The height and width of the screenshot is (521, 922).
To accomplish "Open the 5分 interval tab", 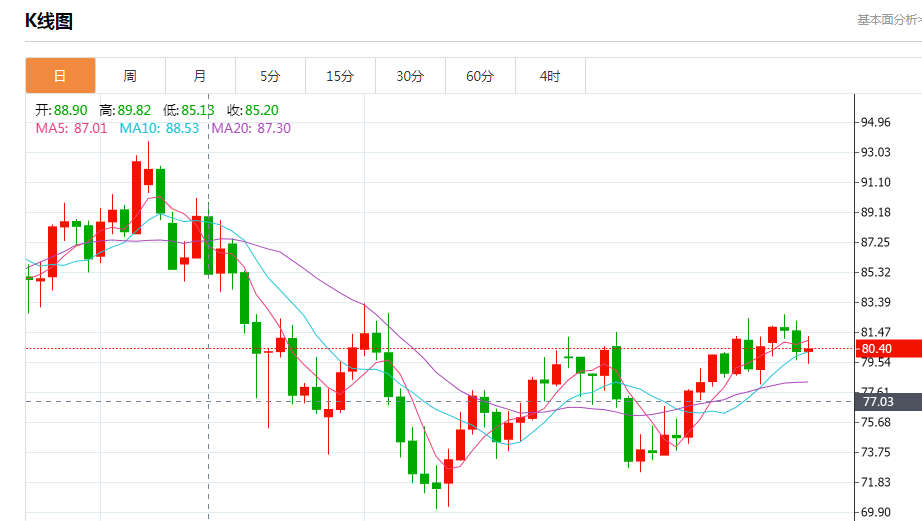I will click(x=270, y=76).
